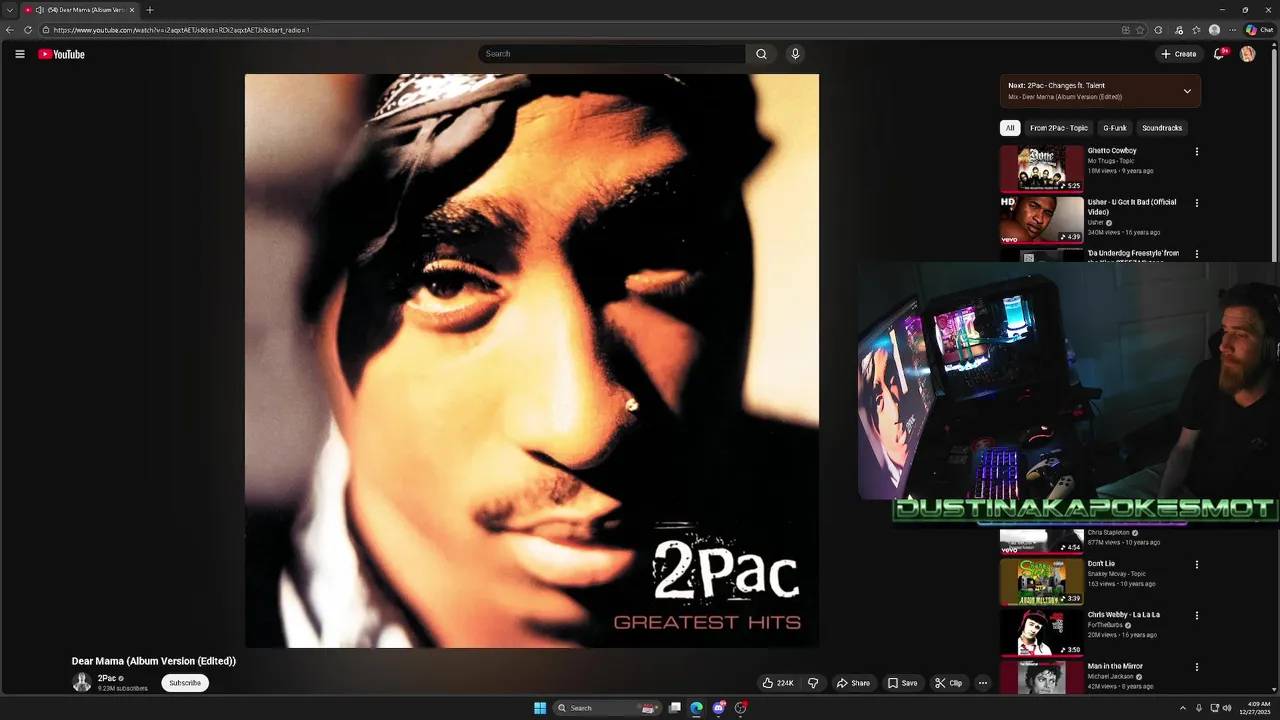
Task: Dislike the video with thumbs down
Action: click(813, 683)
